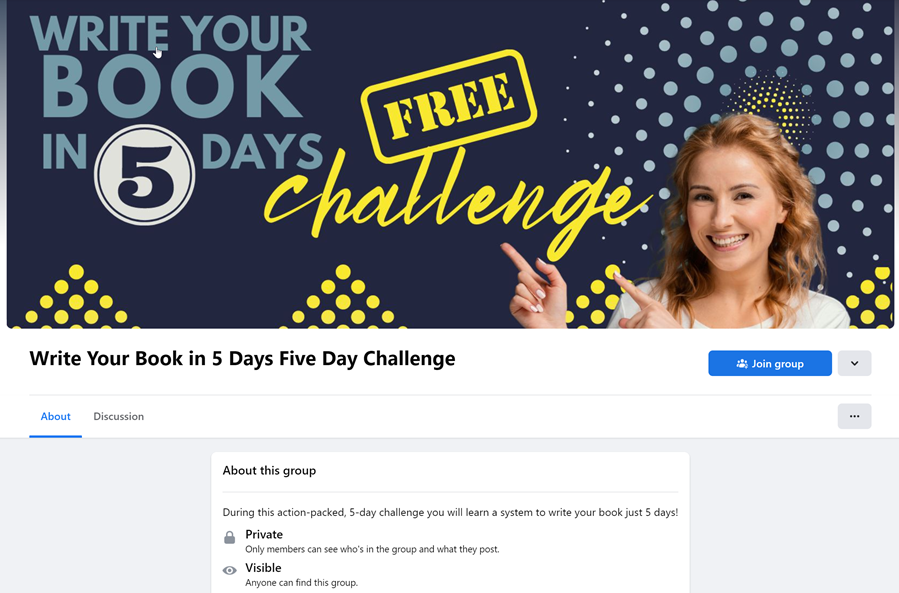
Task: Click the Private lock icon
Action: 229,537
